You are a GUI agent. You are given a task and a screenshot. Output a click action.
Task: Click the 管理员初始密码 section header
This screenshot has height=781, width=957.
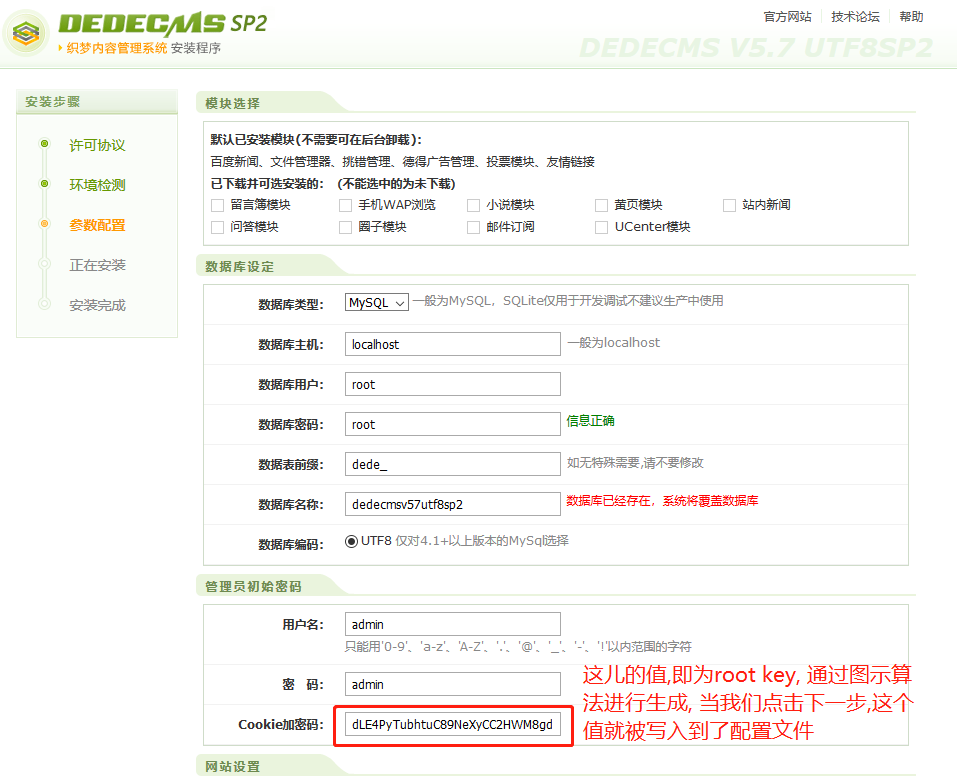[253, 586]
